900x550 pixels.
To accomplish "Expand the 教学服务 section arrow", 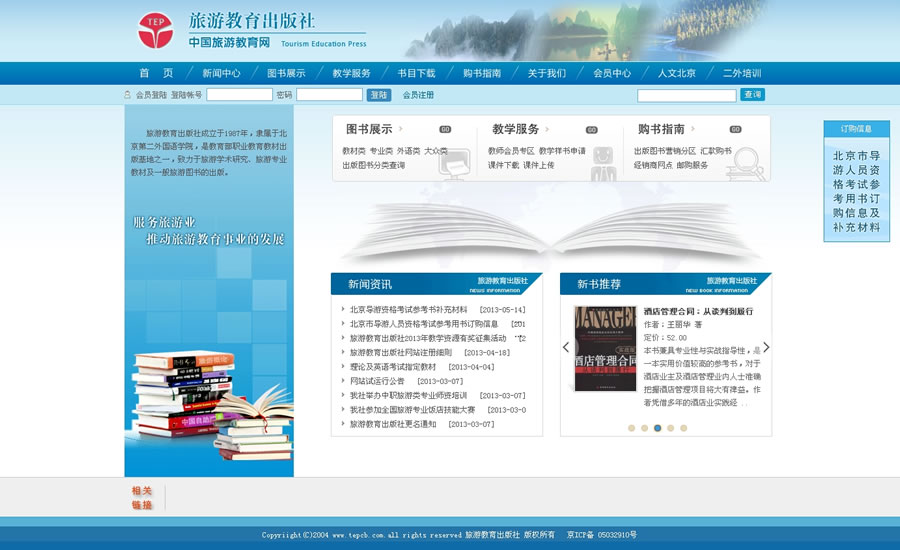I will (x=547, y=129).
